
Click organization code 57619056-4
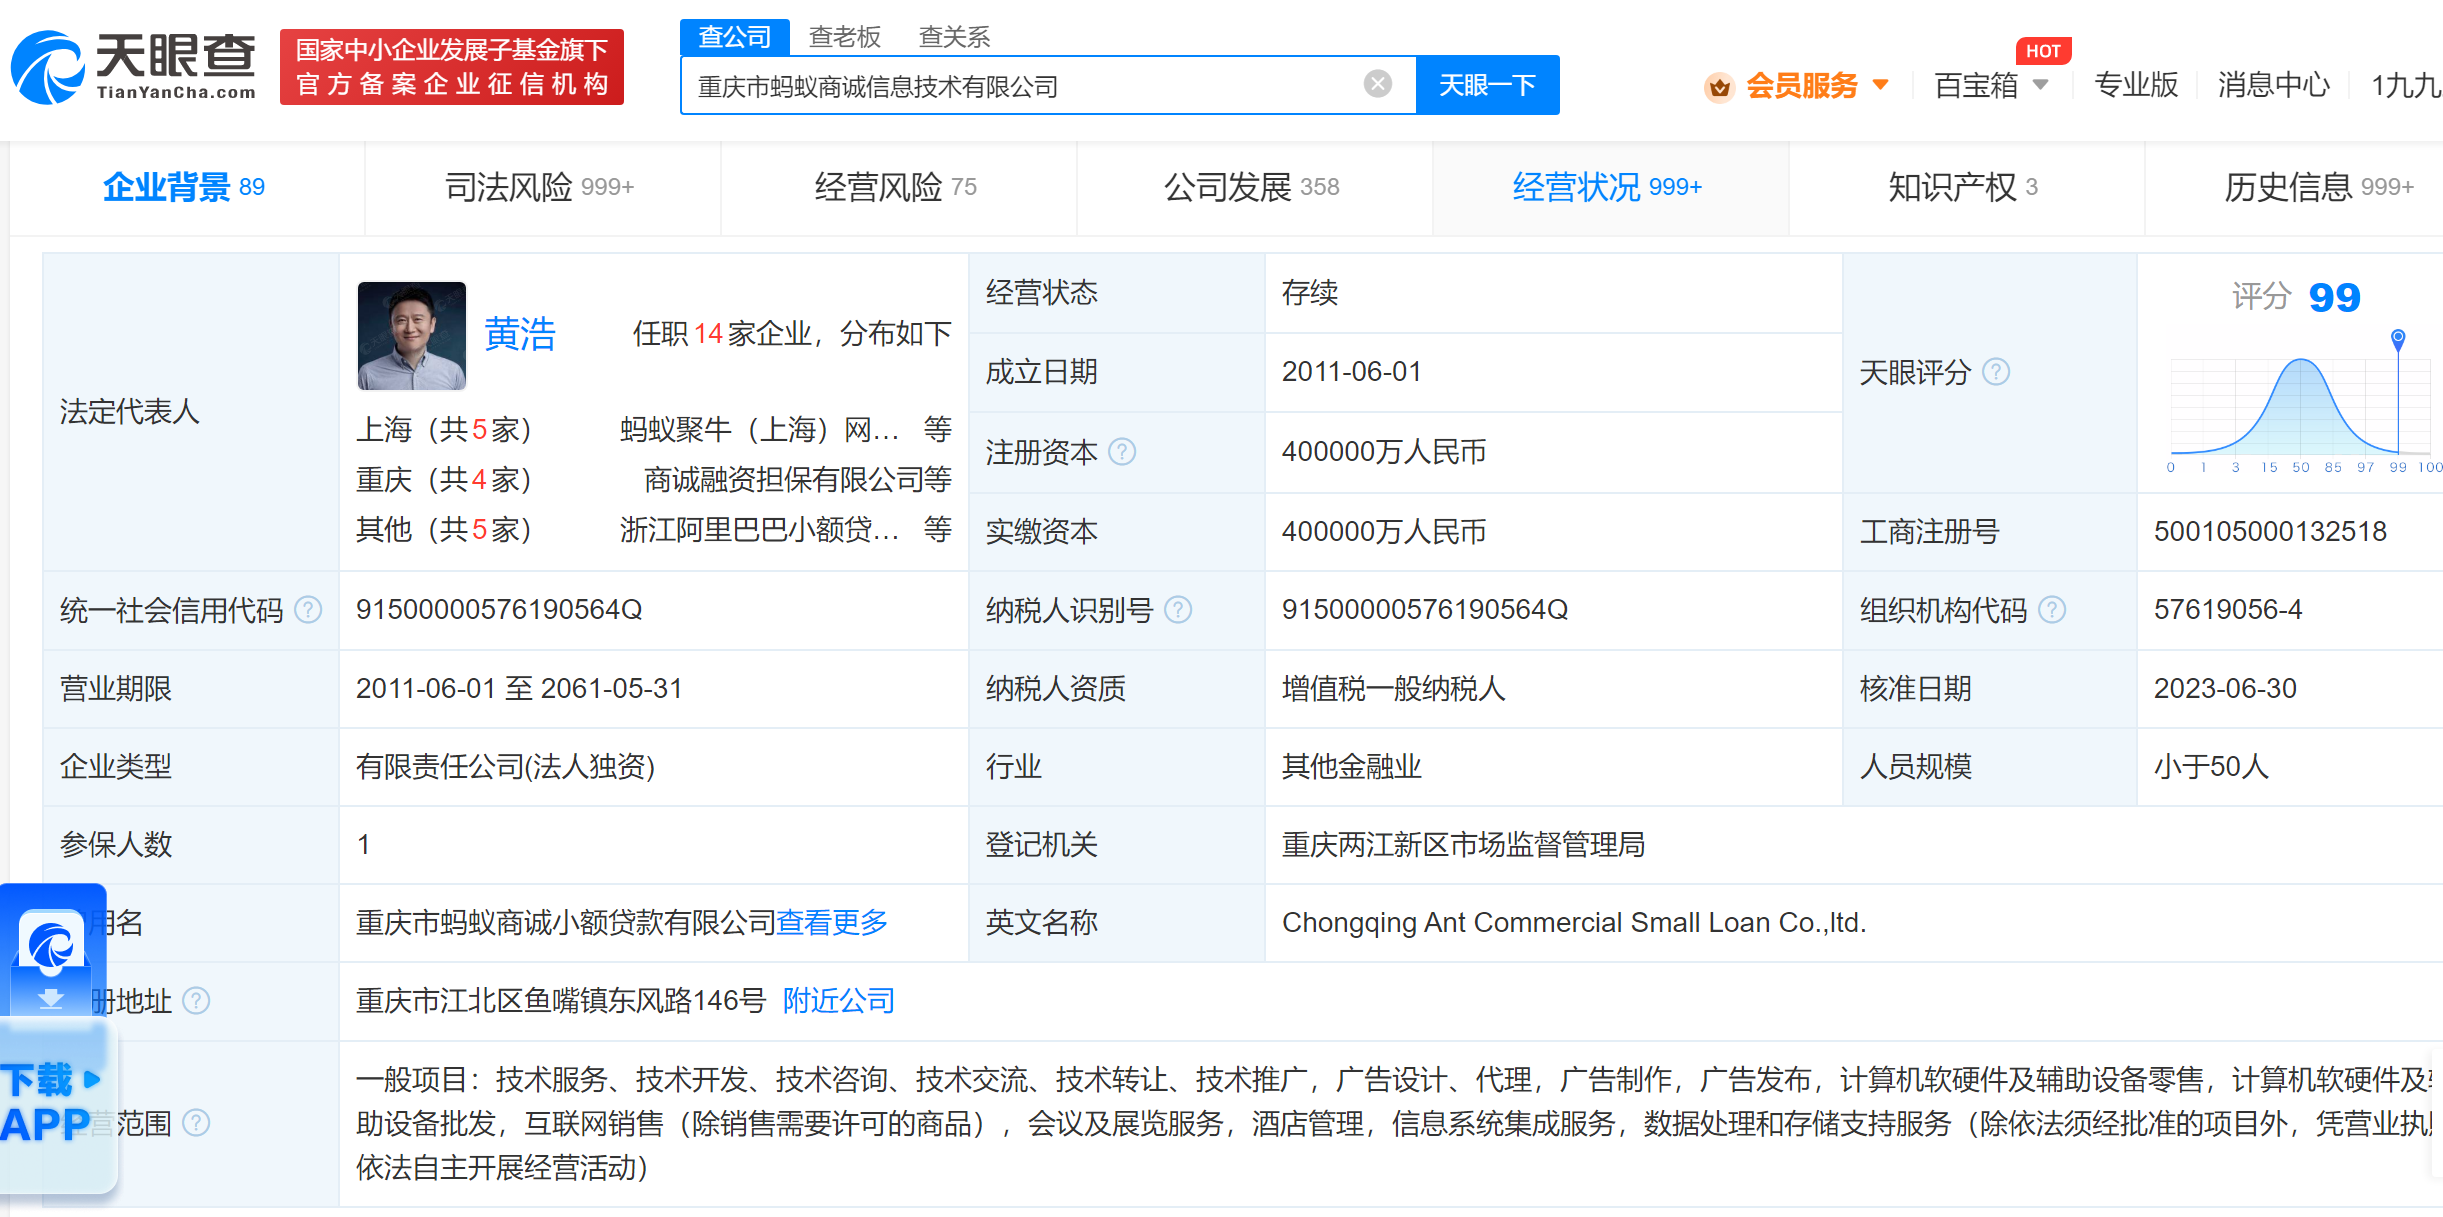(x=2228, y=610)
